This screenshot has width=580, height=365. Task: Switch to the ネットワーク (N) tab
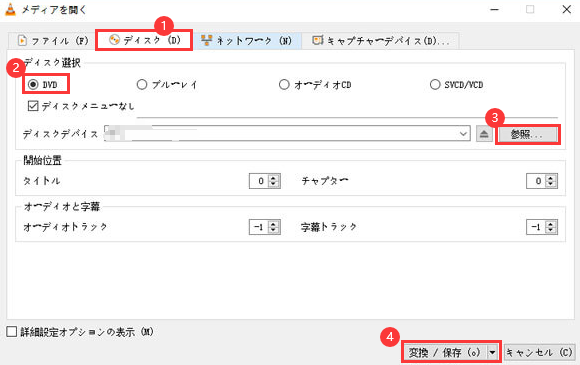(247, 40)
